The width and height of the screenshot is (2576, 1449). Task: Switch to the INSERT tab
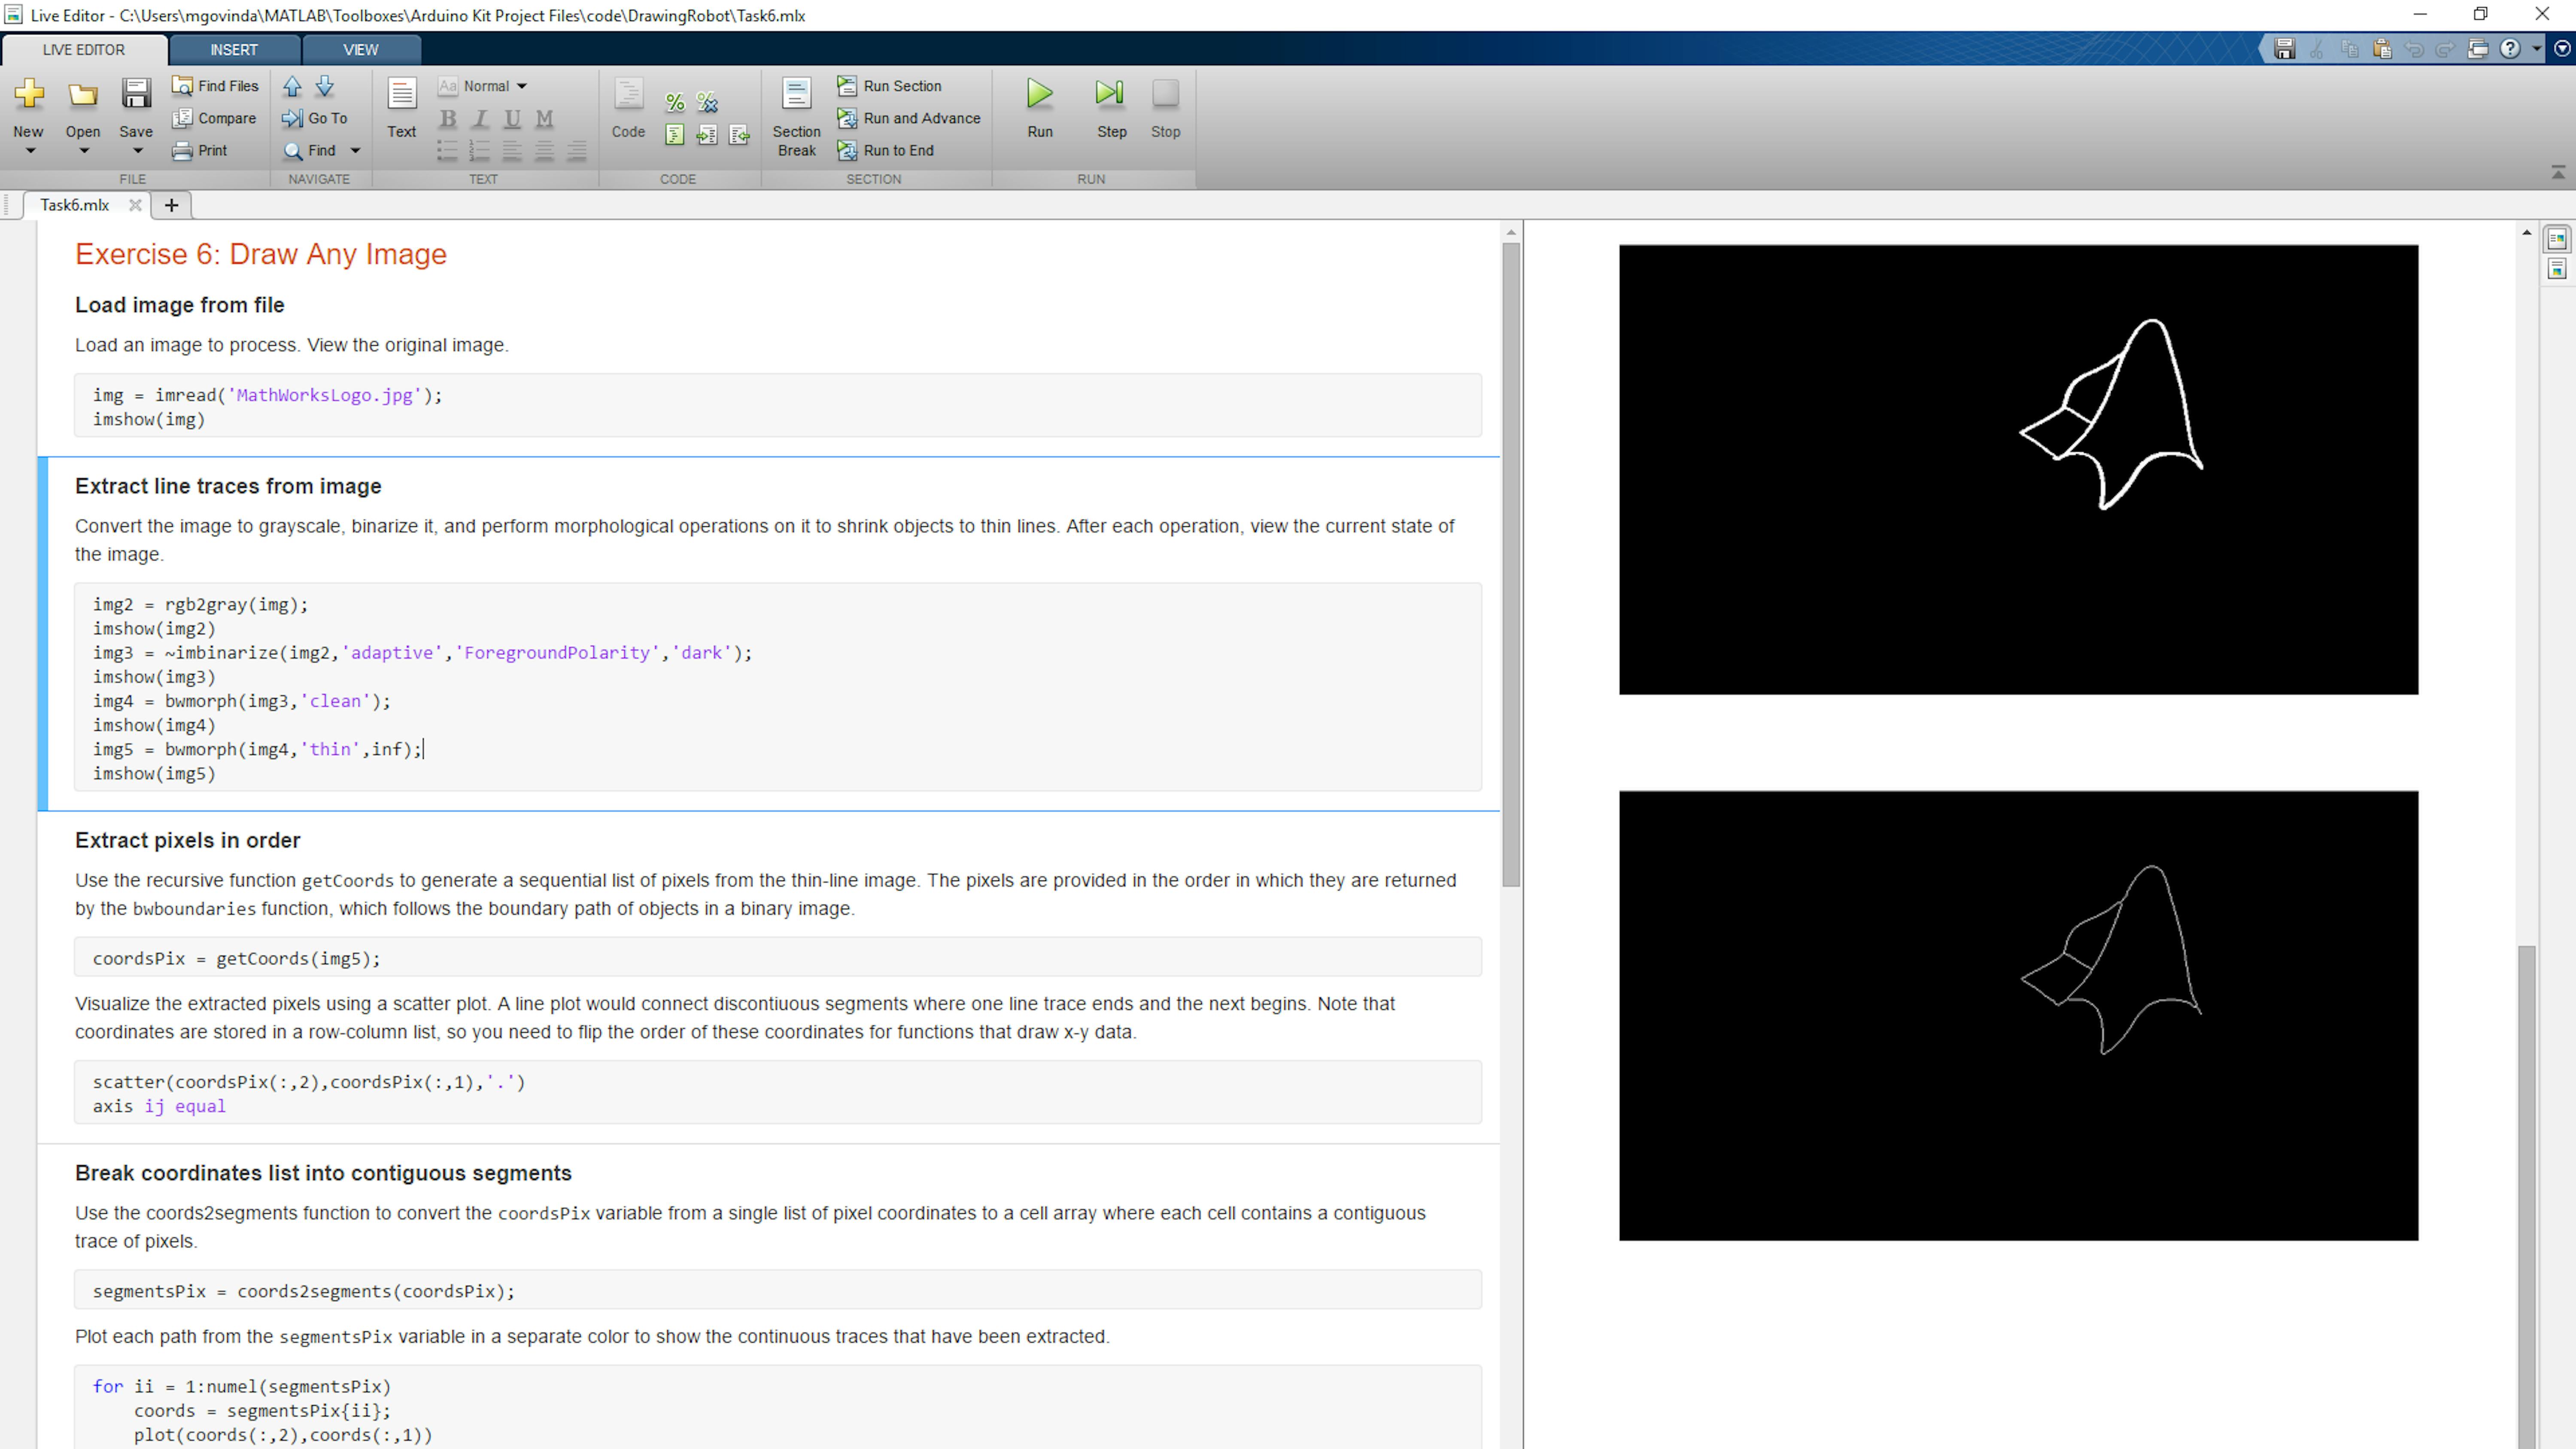(234, 50)
